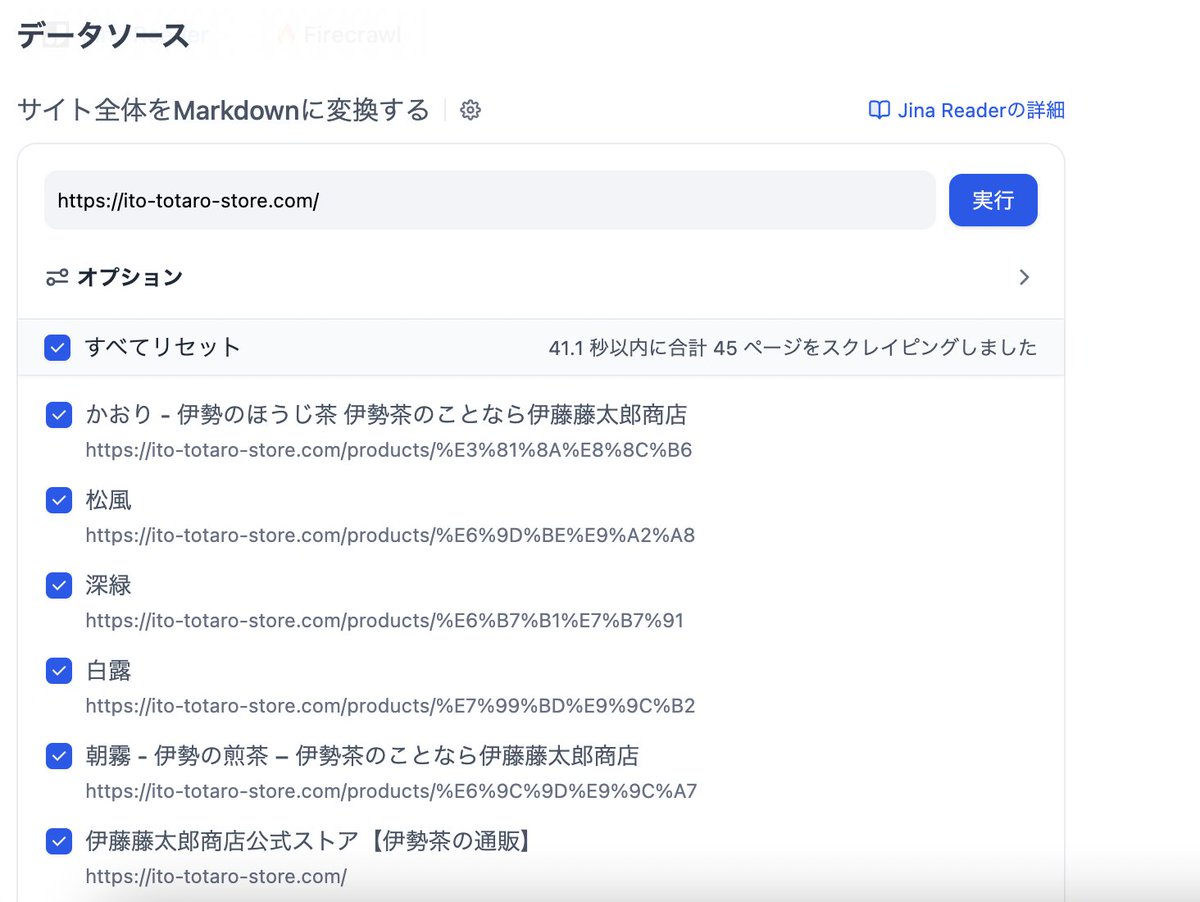Uncheck the かおり ほうじ茶 page checkbox
1200x902 pixels.
(58, 415)
